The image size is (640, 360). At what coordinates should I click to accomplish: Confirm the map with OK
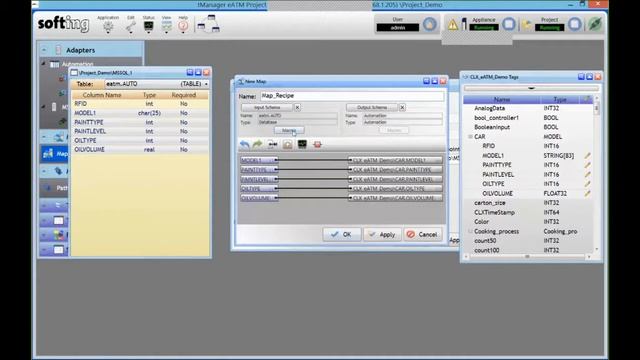(x=342, y=234)
